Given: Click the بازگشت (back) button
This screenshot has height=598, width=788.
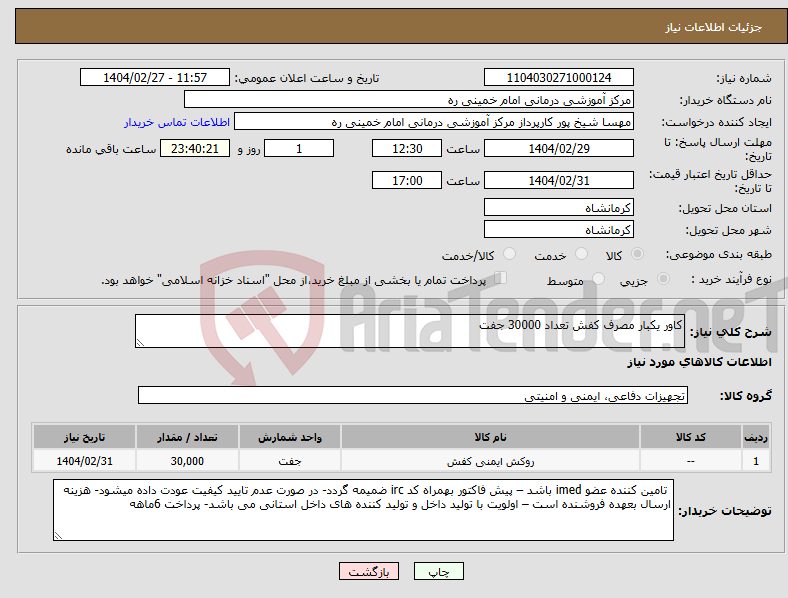Looking at the screenshot, I should click(369, 571).
